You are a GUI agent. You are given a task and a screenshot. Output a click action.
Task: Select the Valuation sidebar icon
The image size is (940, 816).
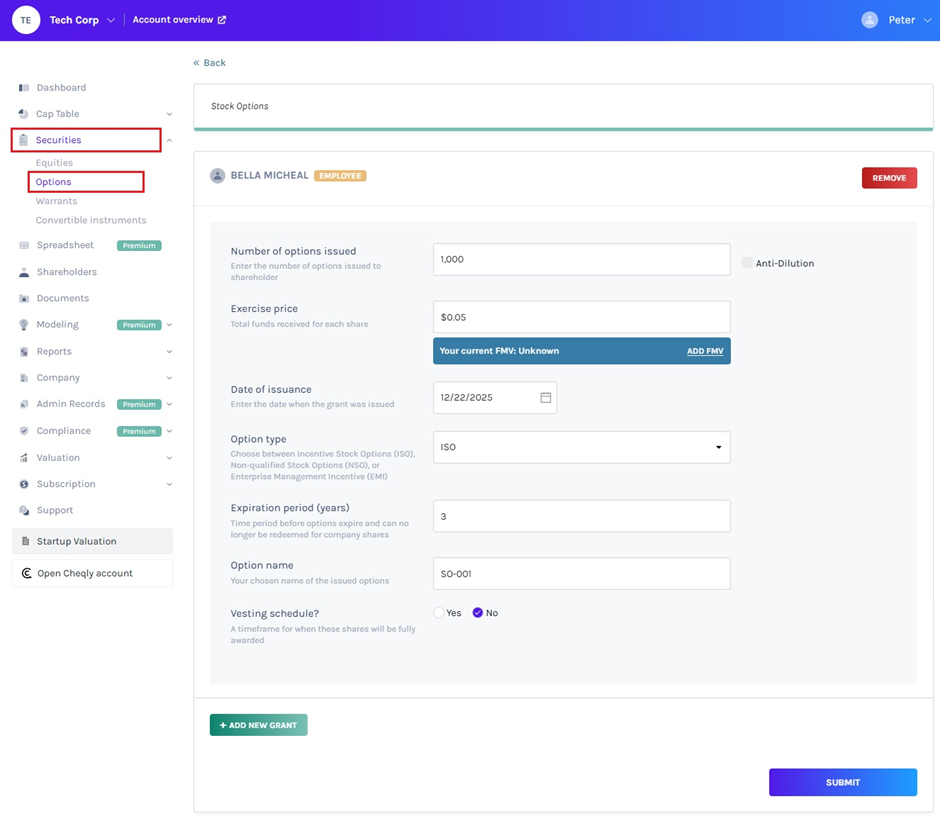pos(22,457)
